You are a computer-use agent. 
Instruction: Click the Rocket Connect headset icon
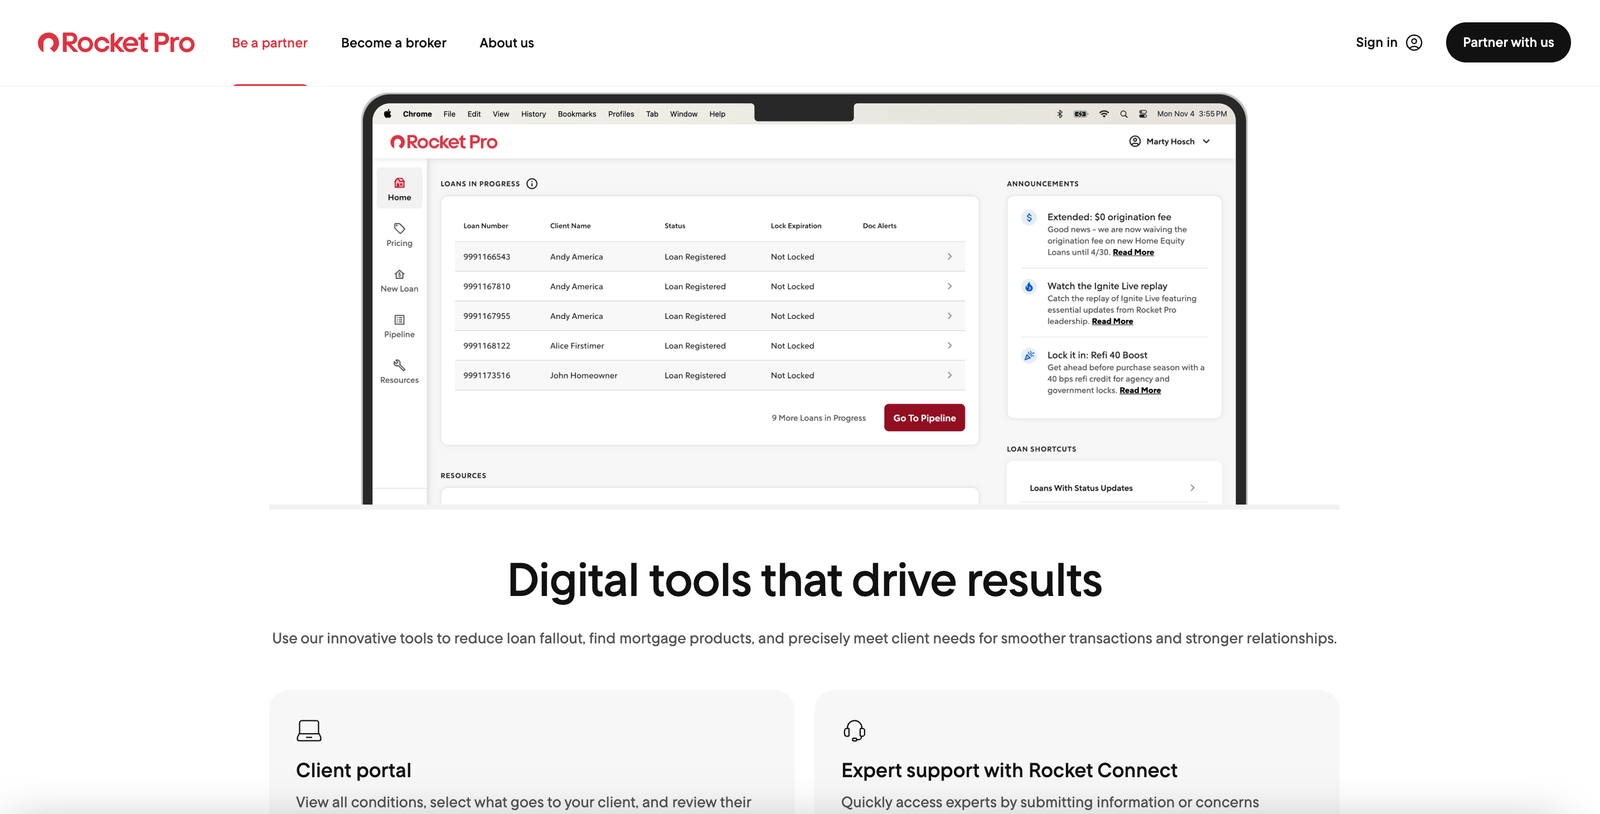854,731
